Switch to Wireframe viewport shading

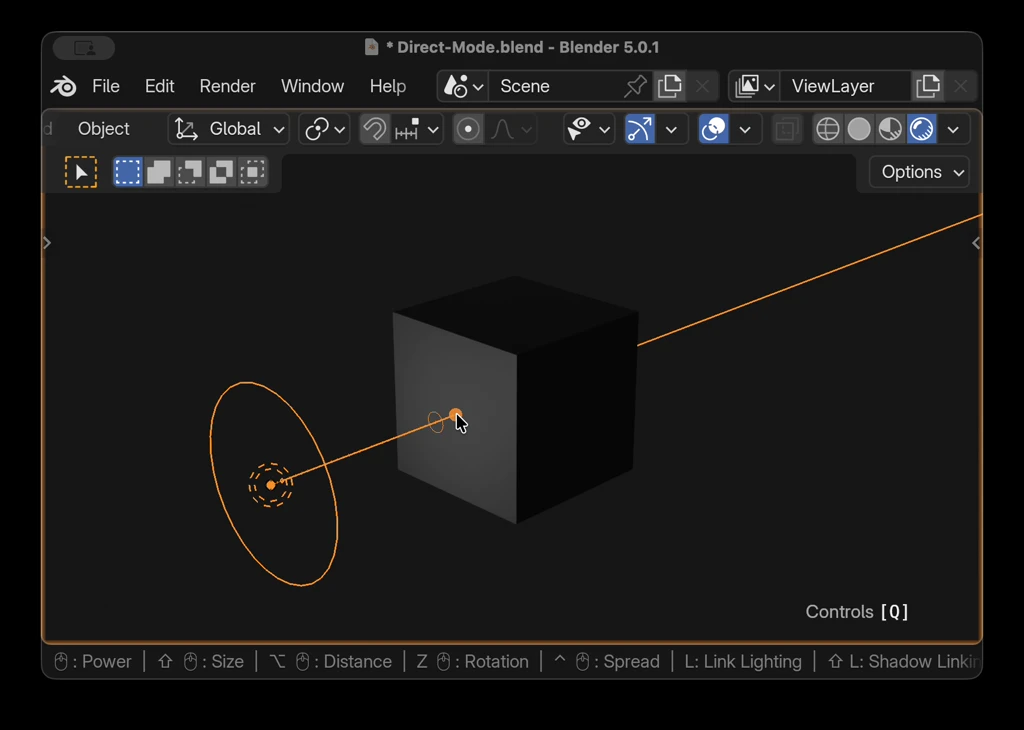pos(828,129)
